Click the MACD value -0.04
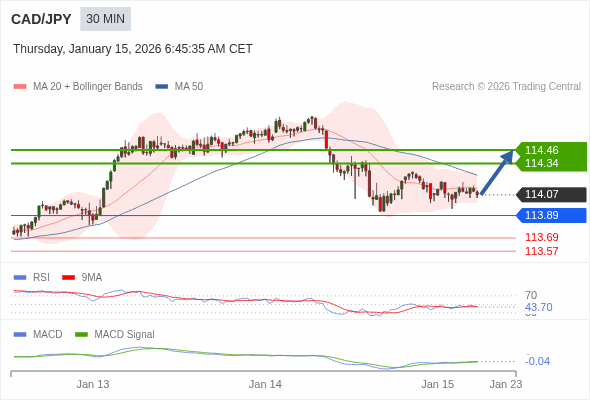 [x=537, y=361]
